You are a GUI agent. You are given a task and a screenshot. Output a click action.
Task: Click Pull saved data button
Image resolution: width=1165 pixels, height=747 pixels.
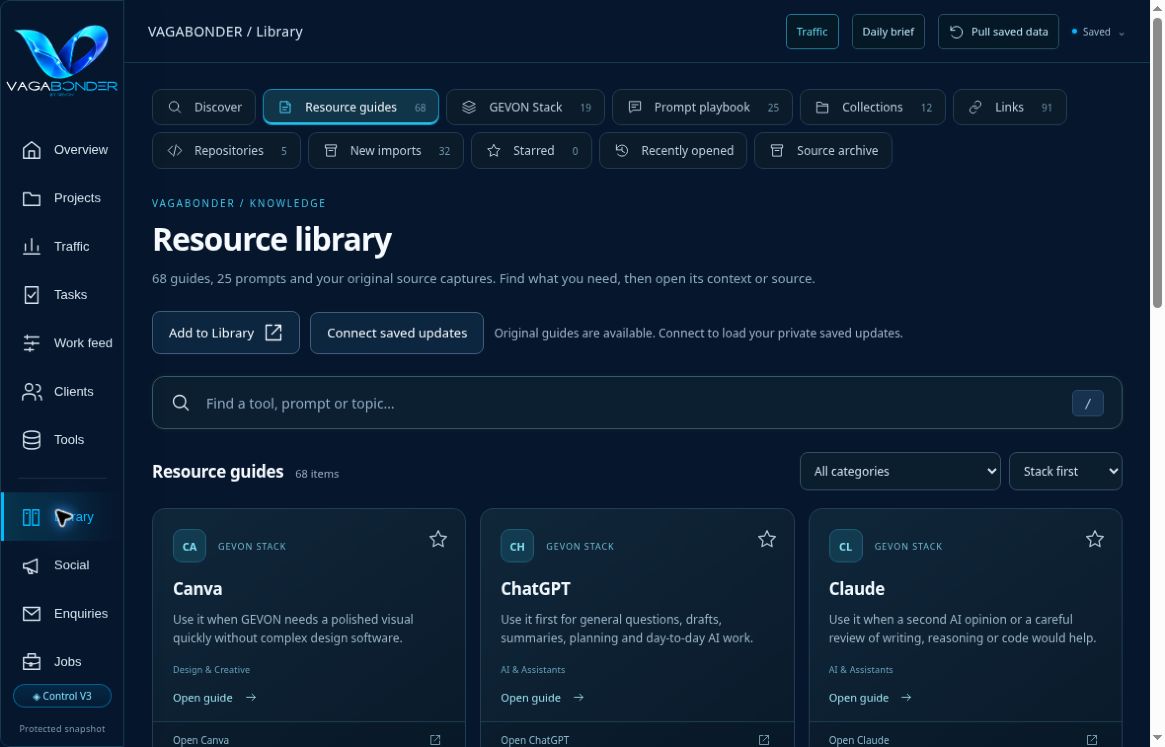tap(998, 32)
